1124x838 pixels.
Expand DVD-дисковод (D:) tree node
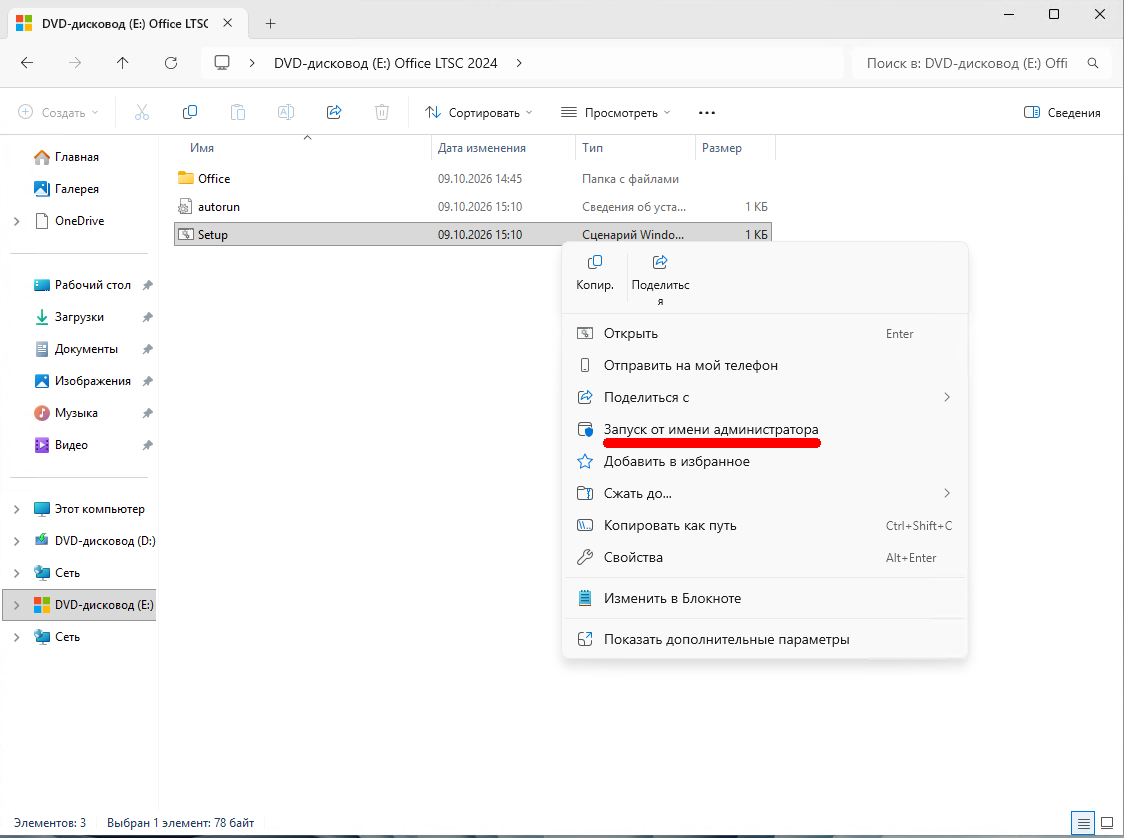[x=16, y=541]
